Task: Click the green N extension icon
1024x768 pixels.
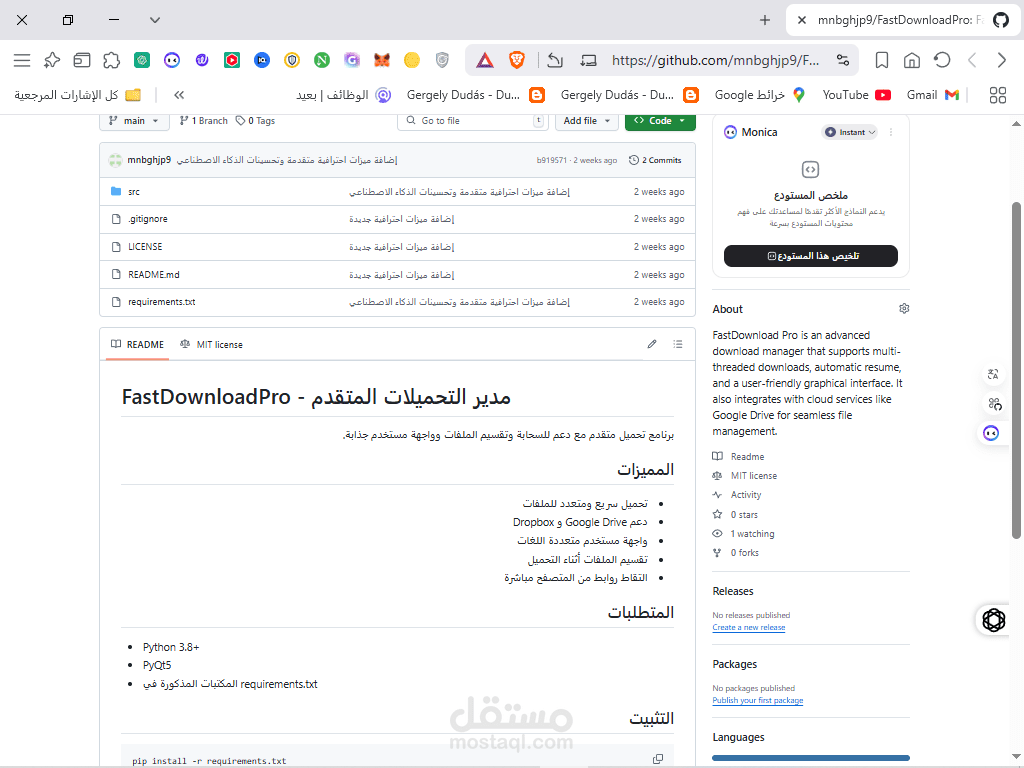Action: coord(322,61)
